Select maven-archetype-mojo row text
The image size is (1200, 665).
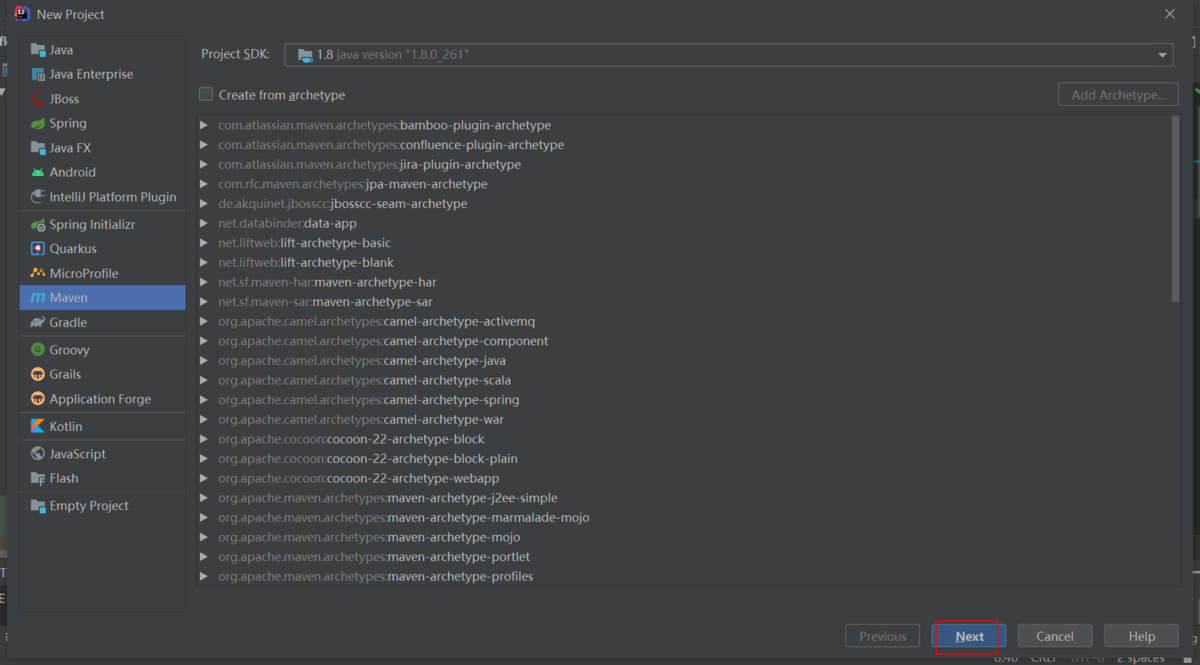[369, 537]
